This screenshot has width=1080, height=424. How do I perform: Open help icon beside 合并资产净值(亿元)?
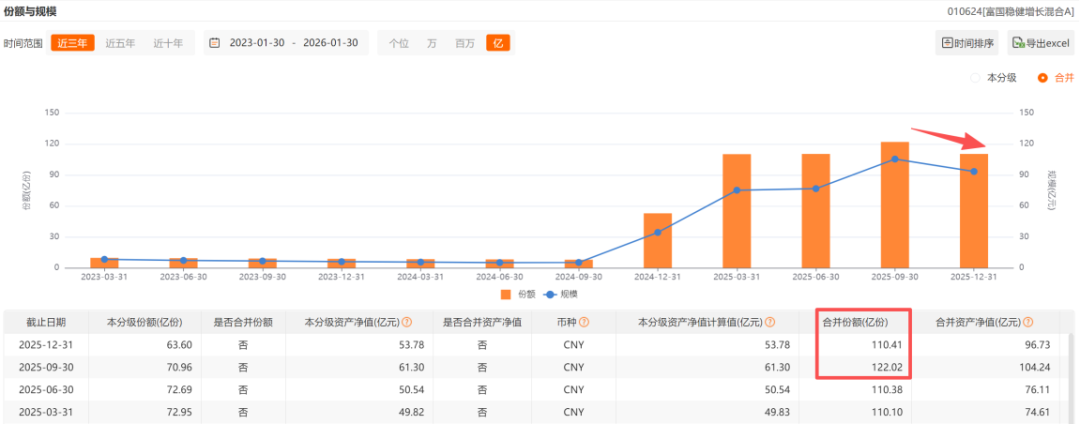(x=1028, y=322)
